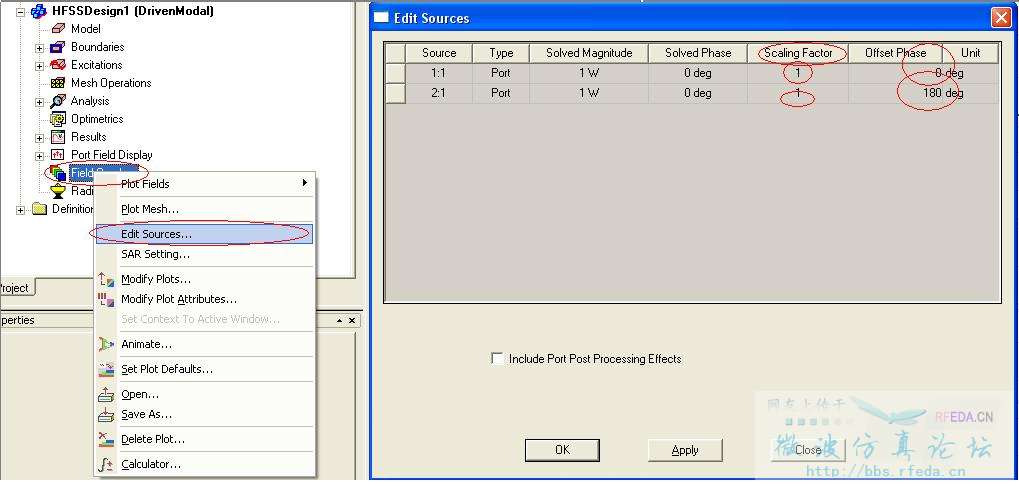This screenshot has height=486, width=1019.
Task: Edit Scaling Factor cell for source 2:1
Action: coord(798,93)
